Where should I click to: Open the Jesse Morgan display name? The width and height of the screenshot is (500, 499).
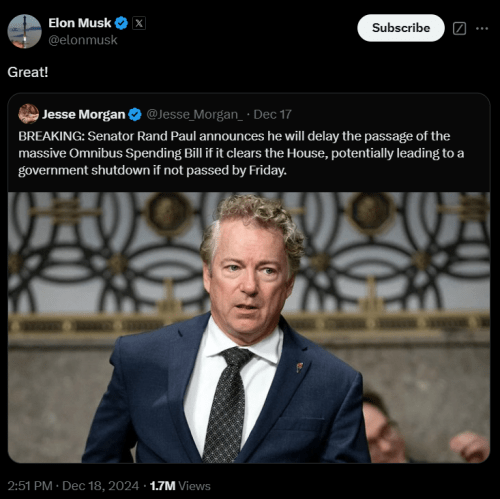83,115
